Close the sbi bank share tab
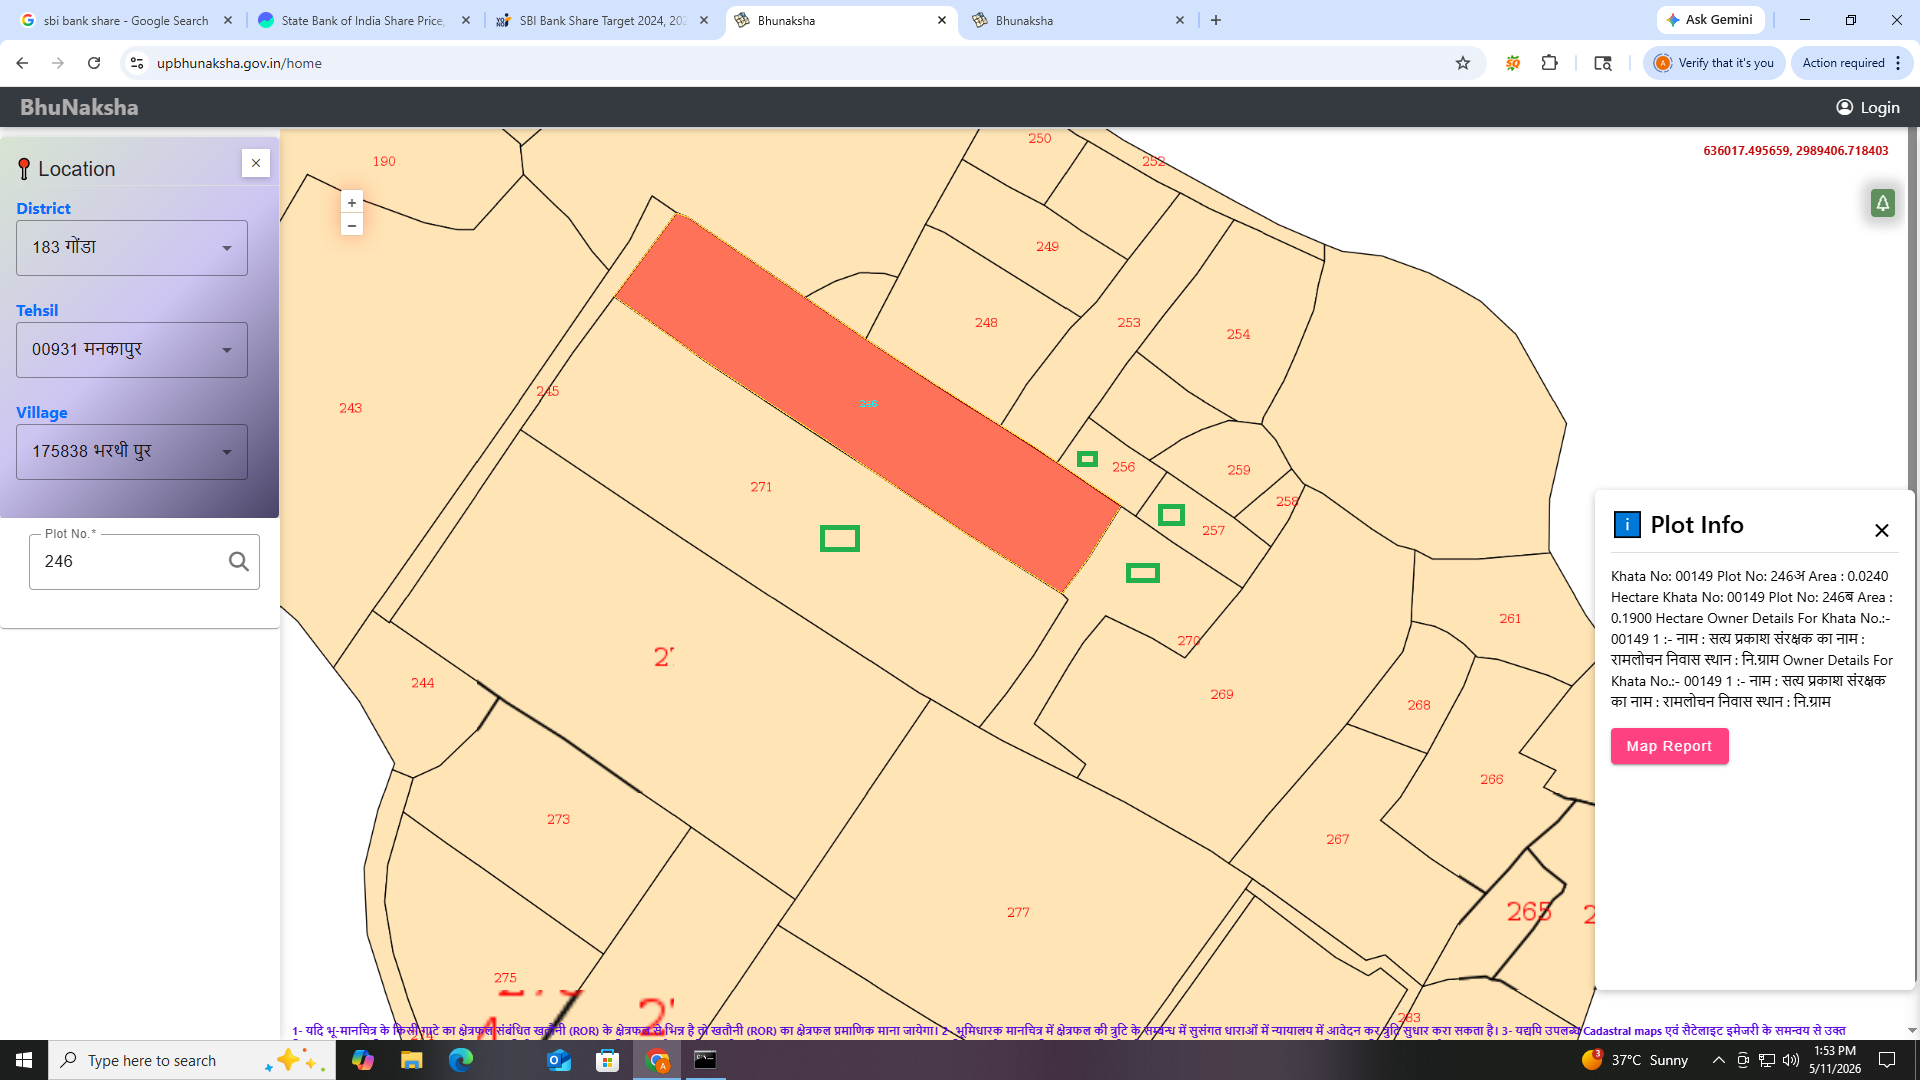Screen dimensions: 1920x1080 click(228, 20)
